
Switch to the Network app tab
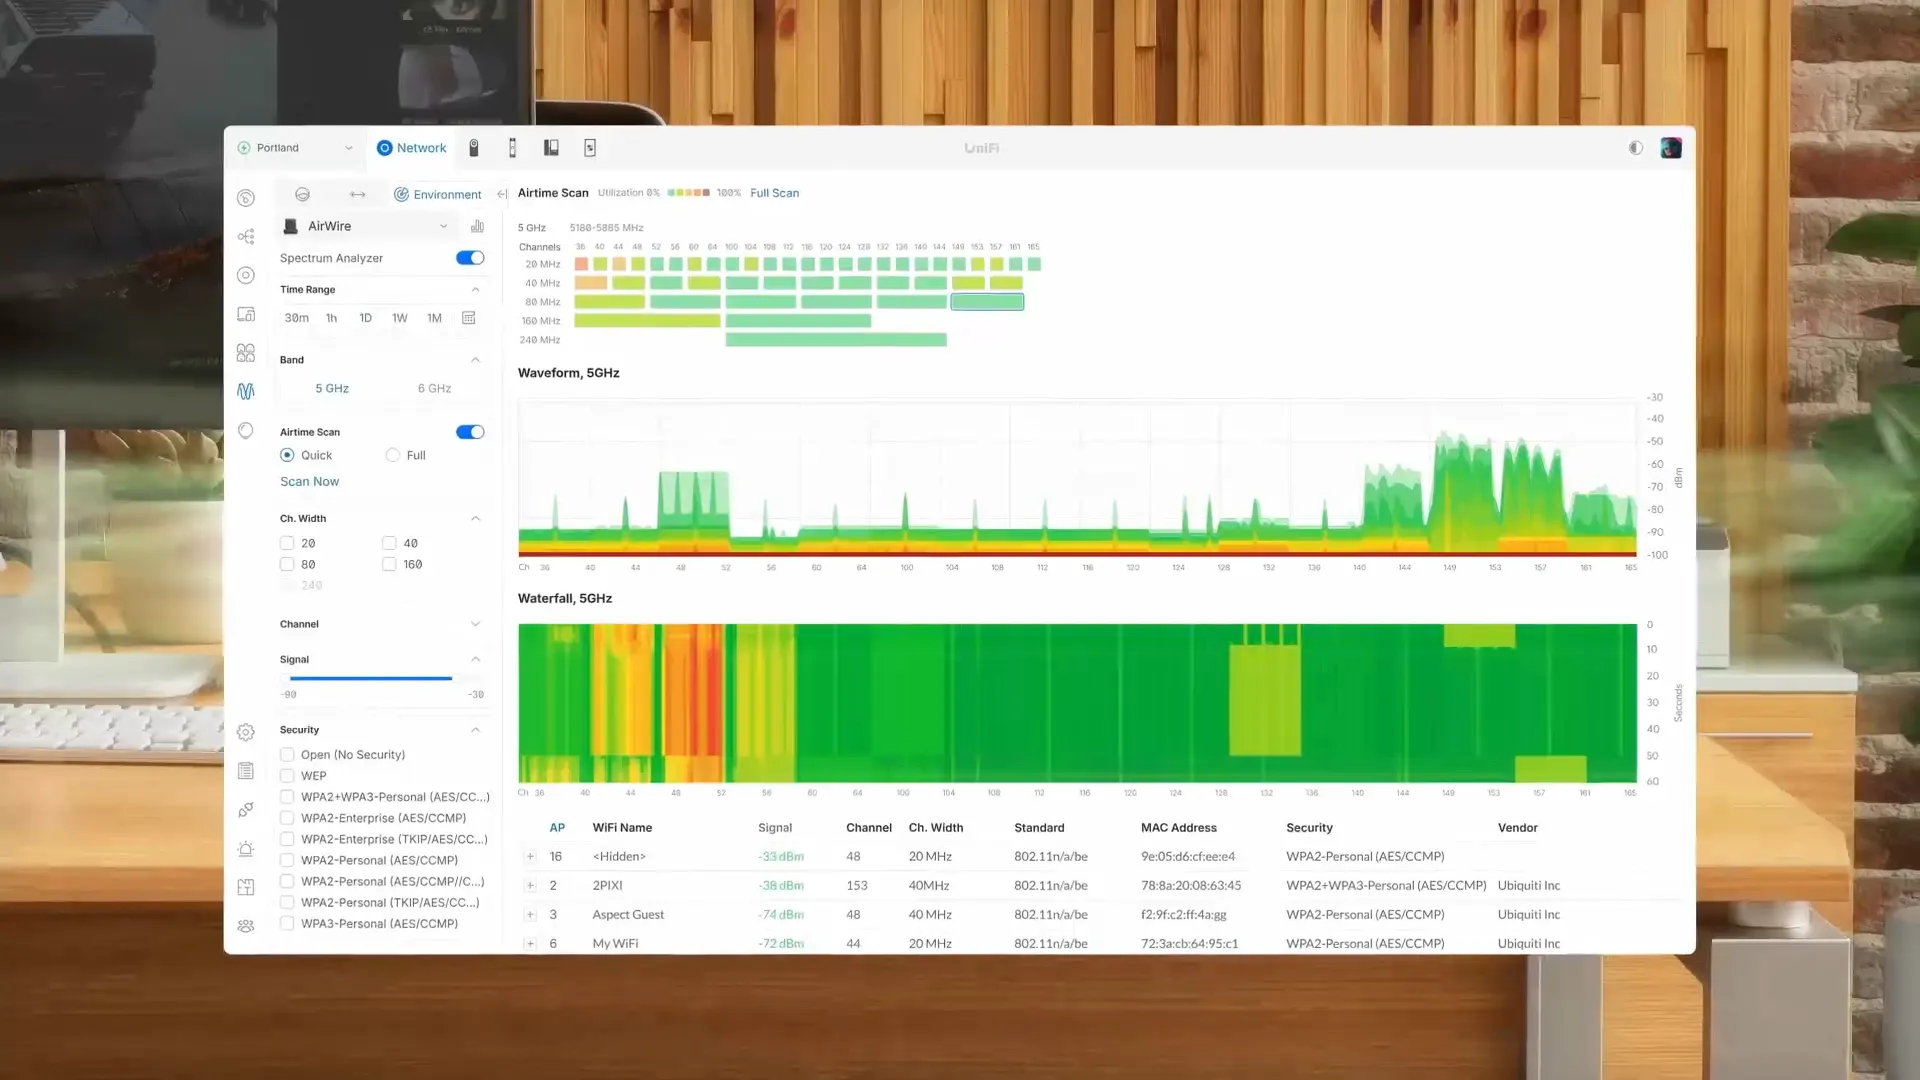[411, 148]
